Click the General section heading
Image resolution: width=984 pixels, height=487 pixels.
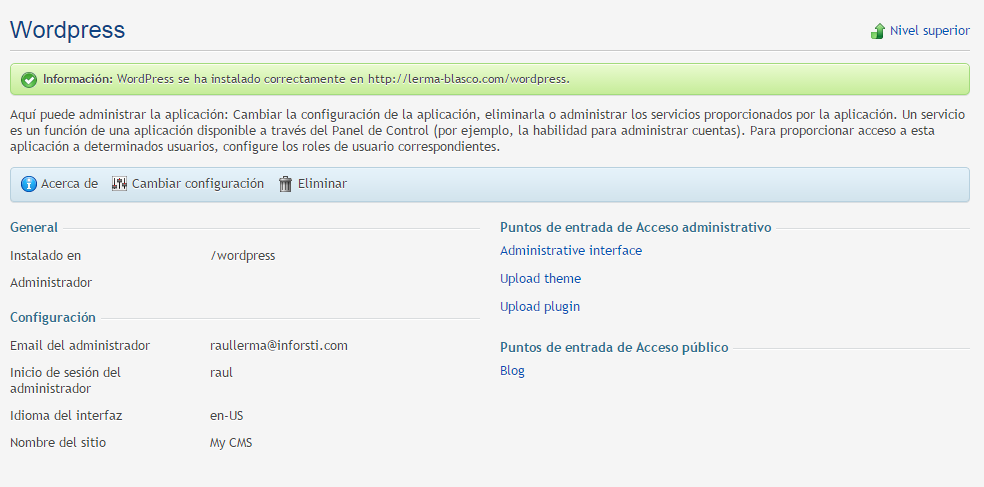coord(34,227)
